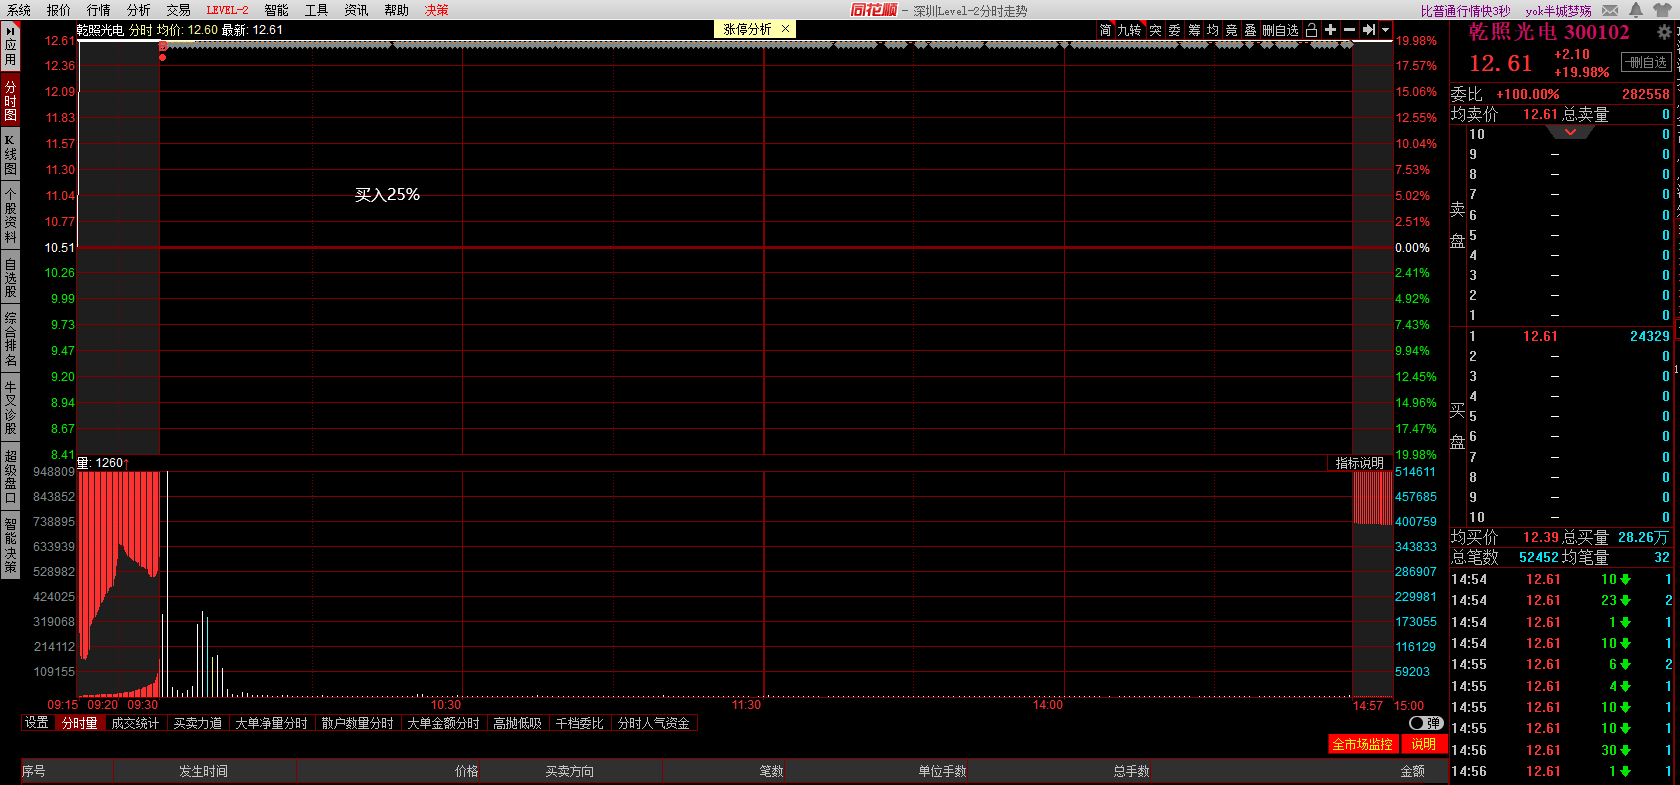1680x785 pixels.
Task: Open the 交易 menu
Action: [179, 10]
